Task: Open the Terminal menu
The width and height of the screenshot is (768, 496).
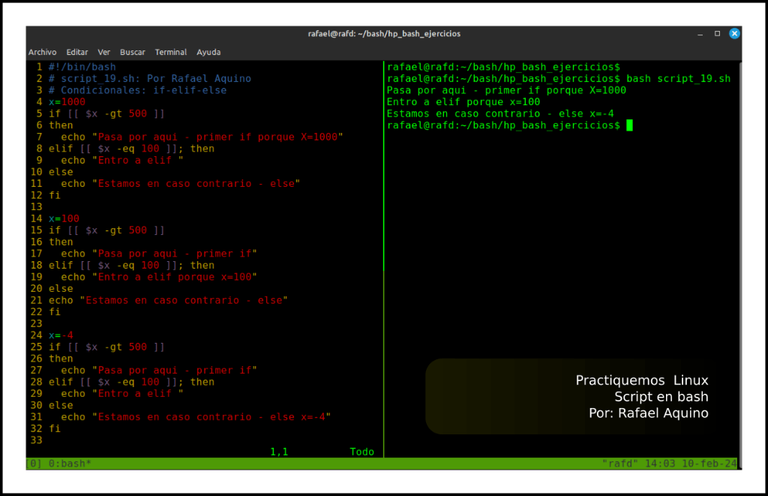Action: (x=170, y=52)
